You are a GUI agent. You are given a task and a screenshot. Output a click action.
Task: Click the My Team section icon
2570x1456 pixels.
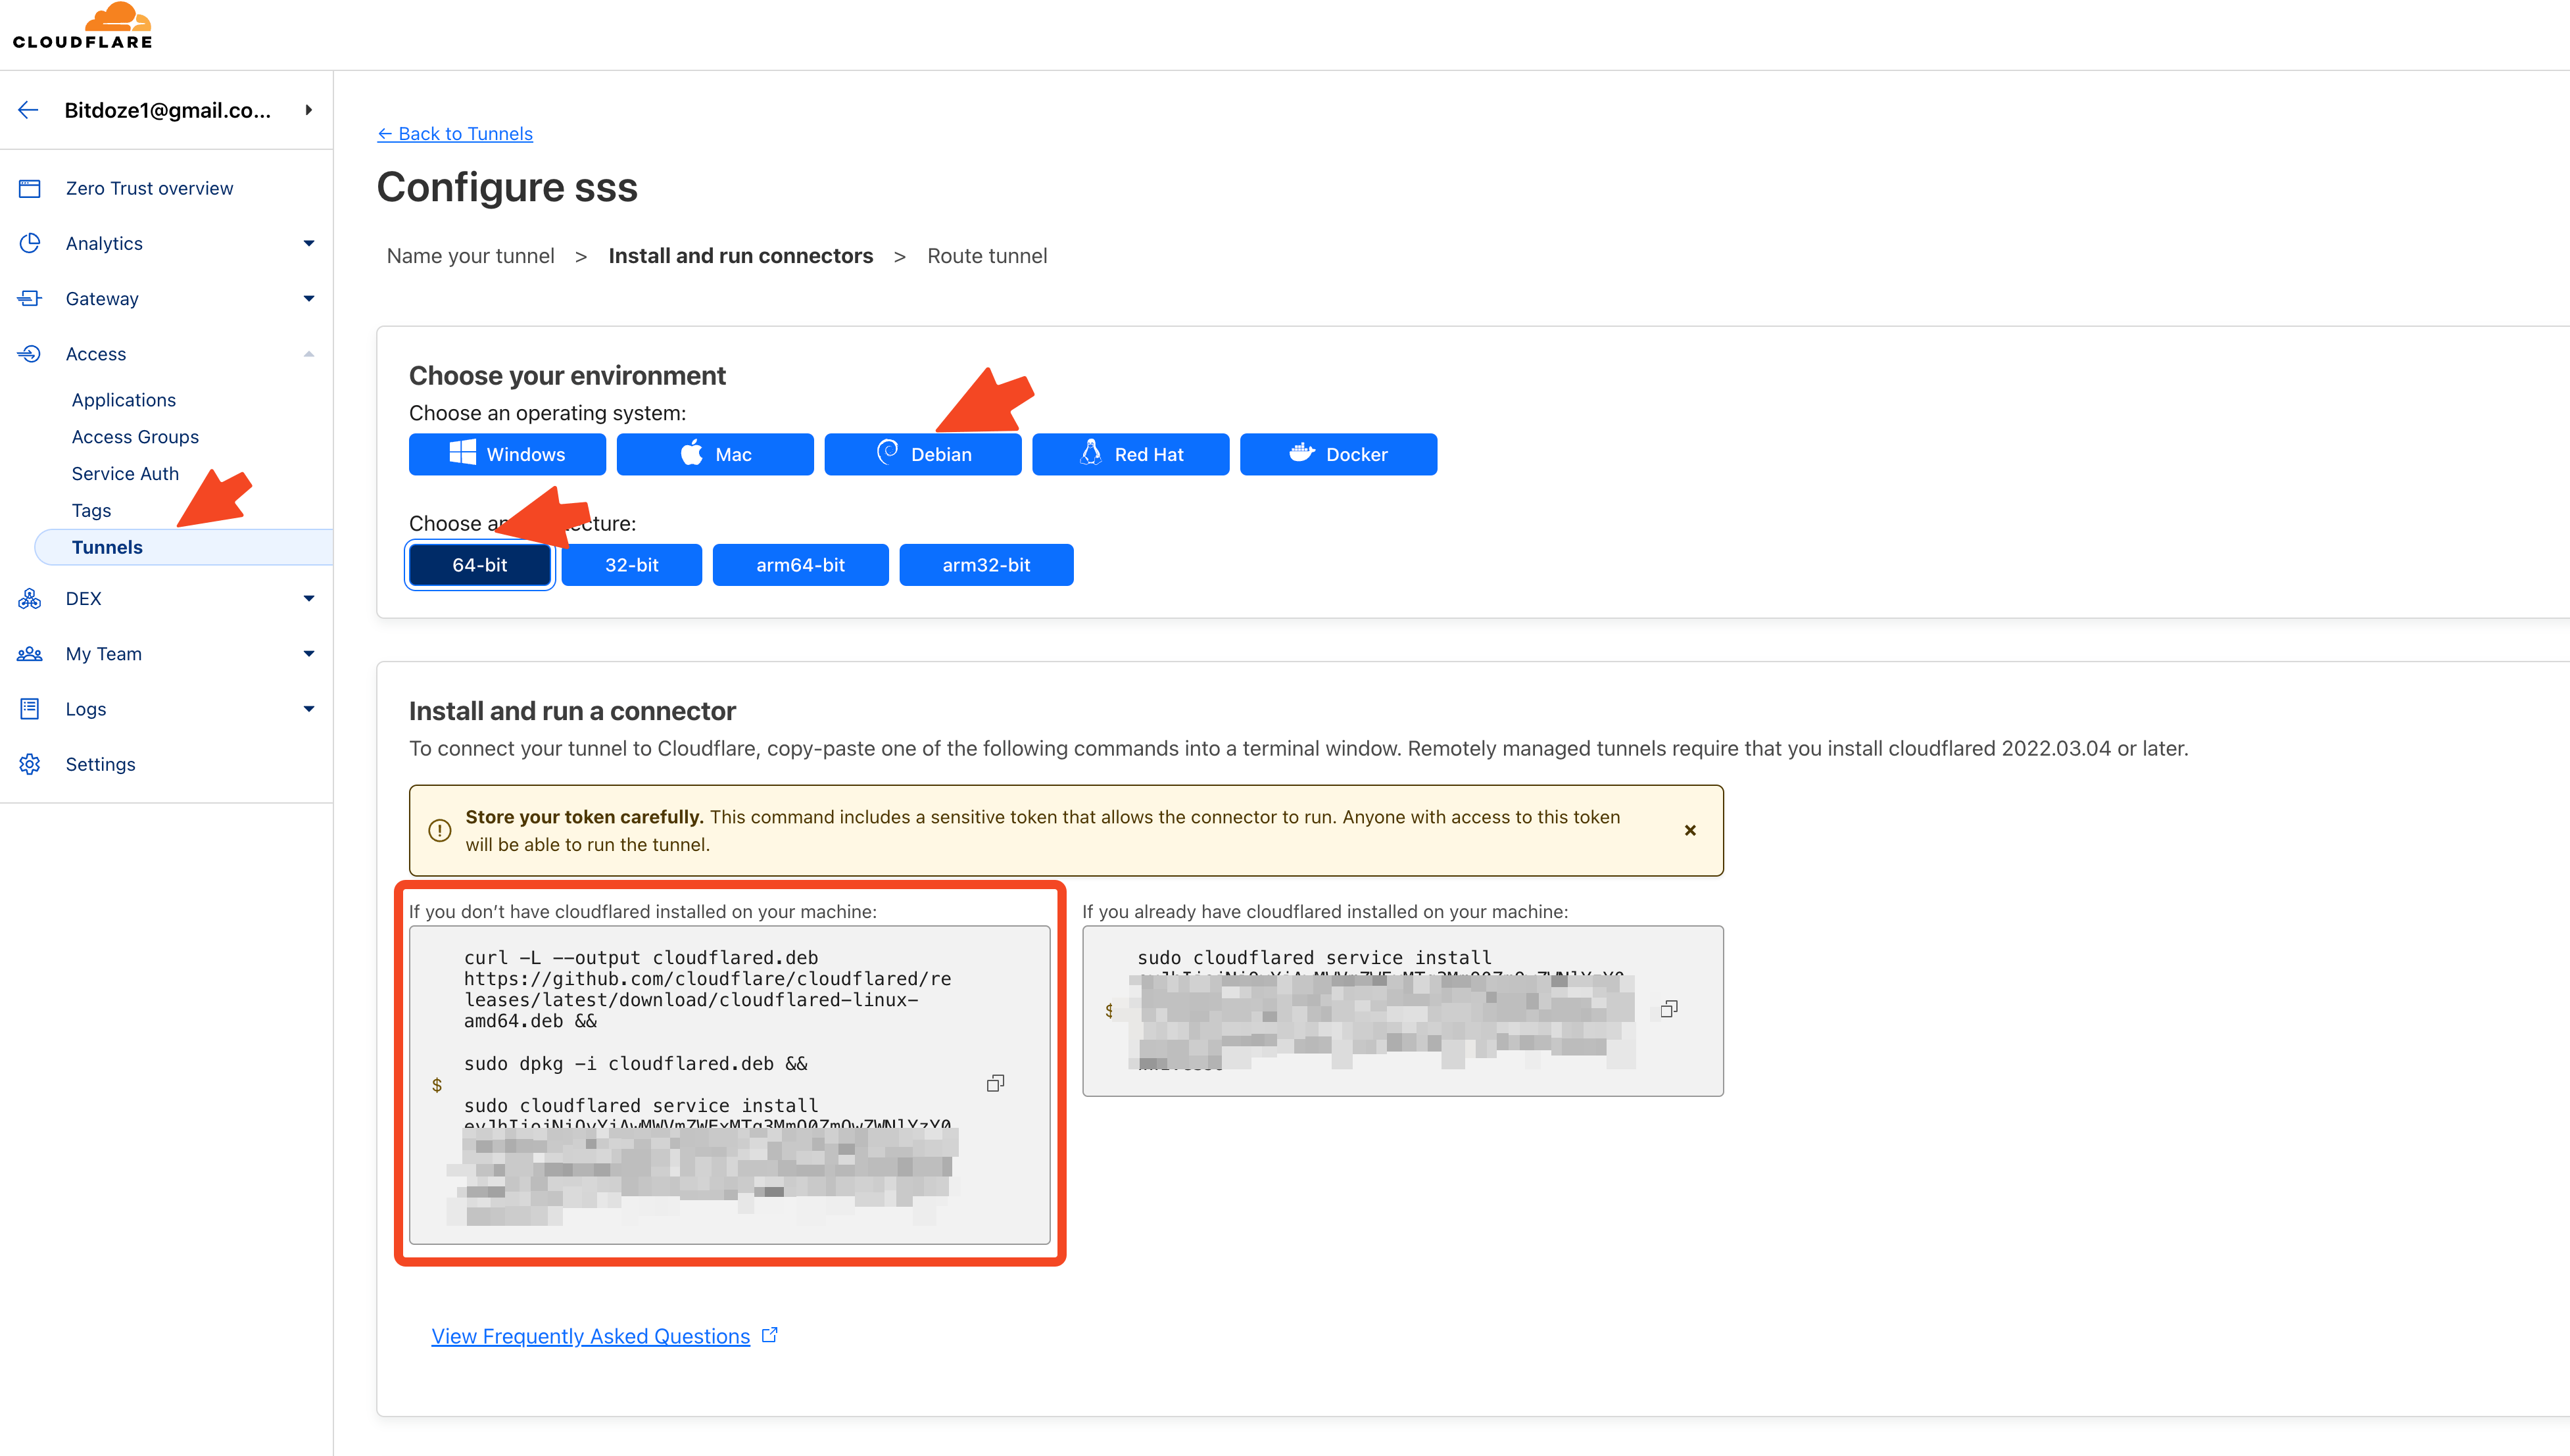point(30,653)
